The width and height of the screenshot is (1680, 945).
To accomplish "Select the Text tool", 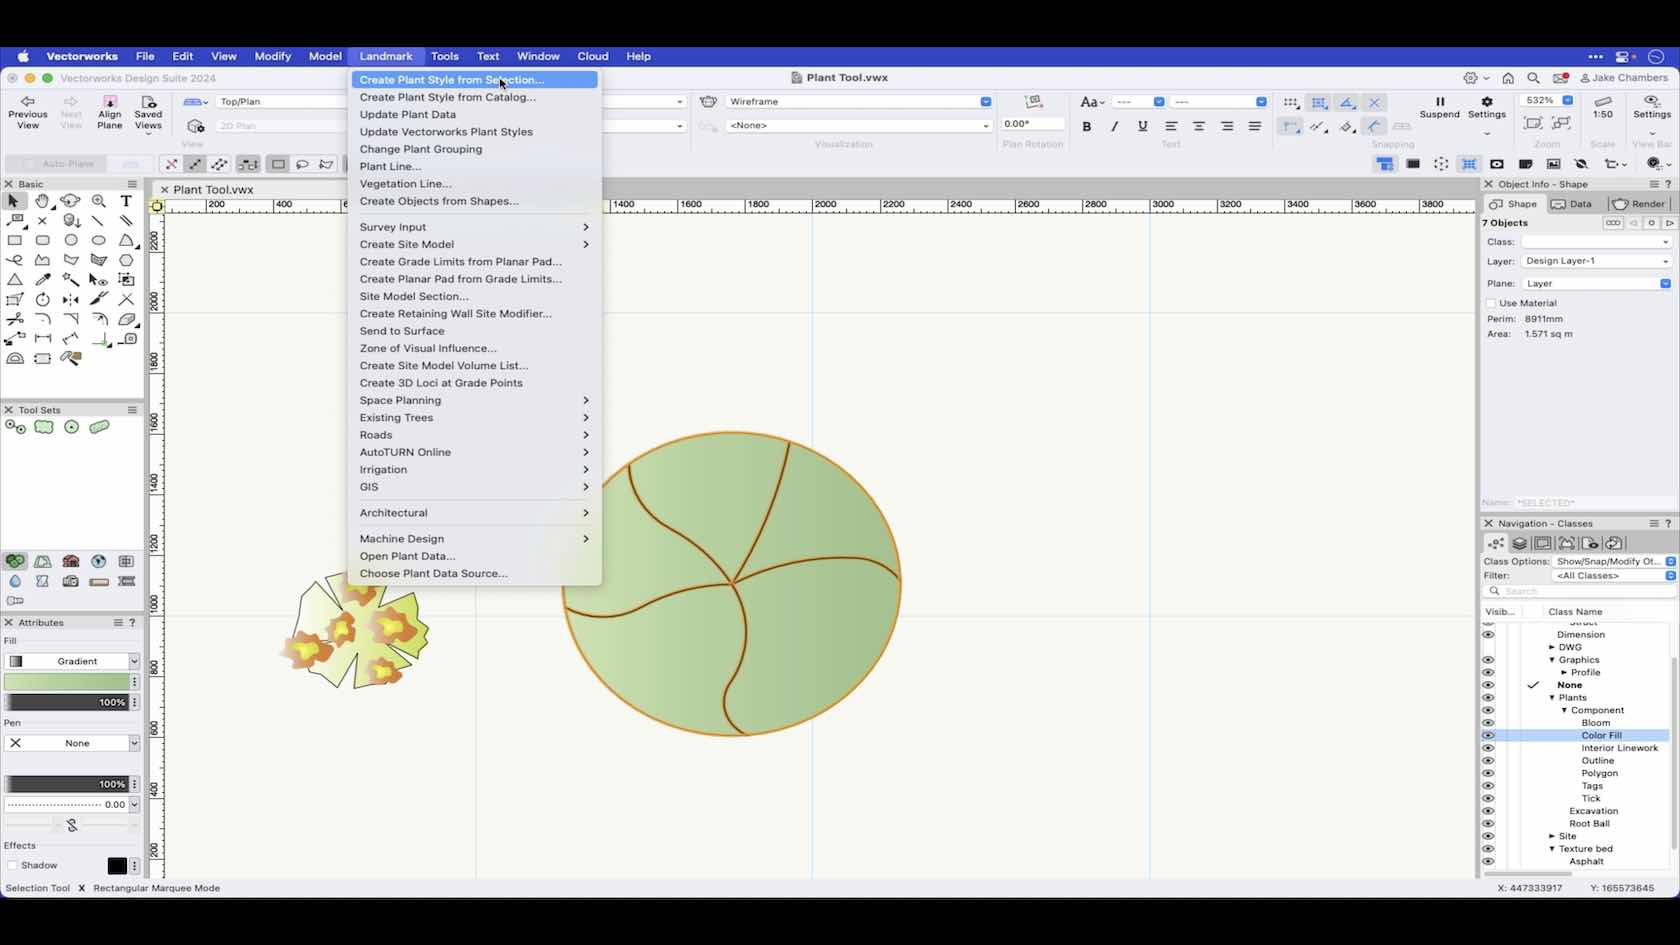I will (126, 201).
